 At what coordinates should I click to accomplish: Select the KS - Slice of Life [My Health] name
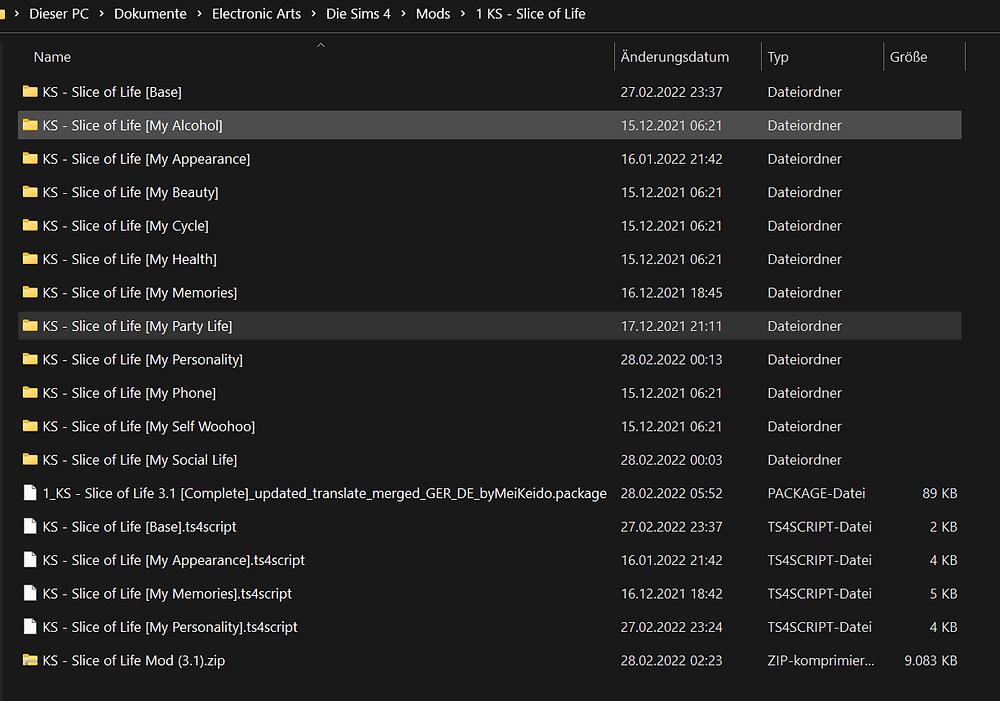click(x=130, y=260)
